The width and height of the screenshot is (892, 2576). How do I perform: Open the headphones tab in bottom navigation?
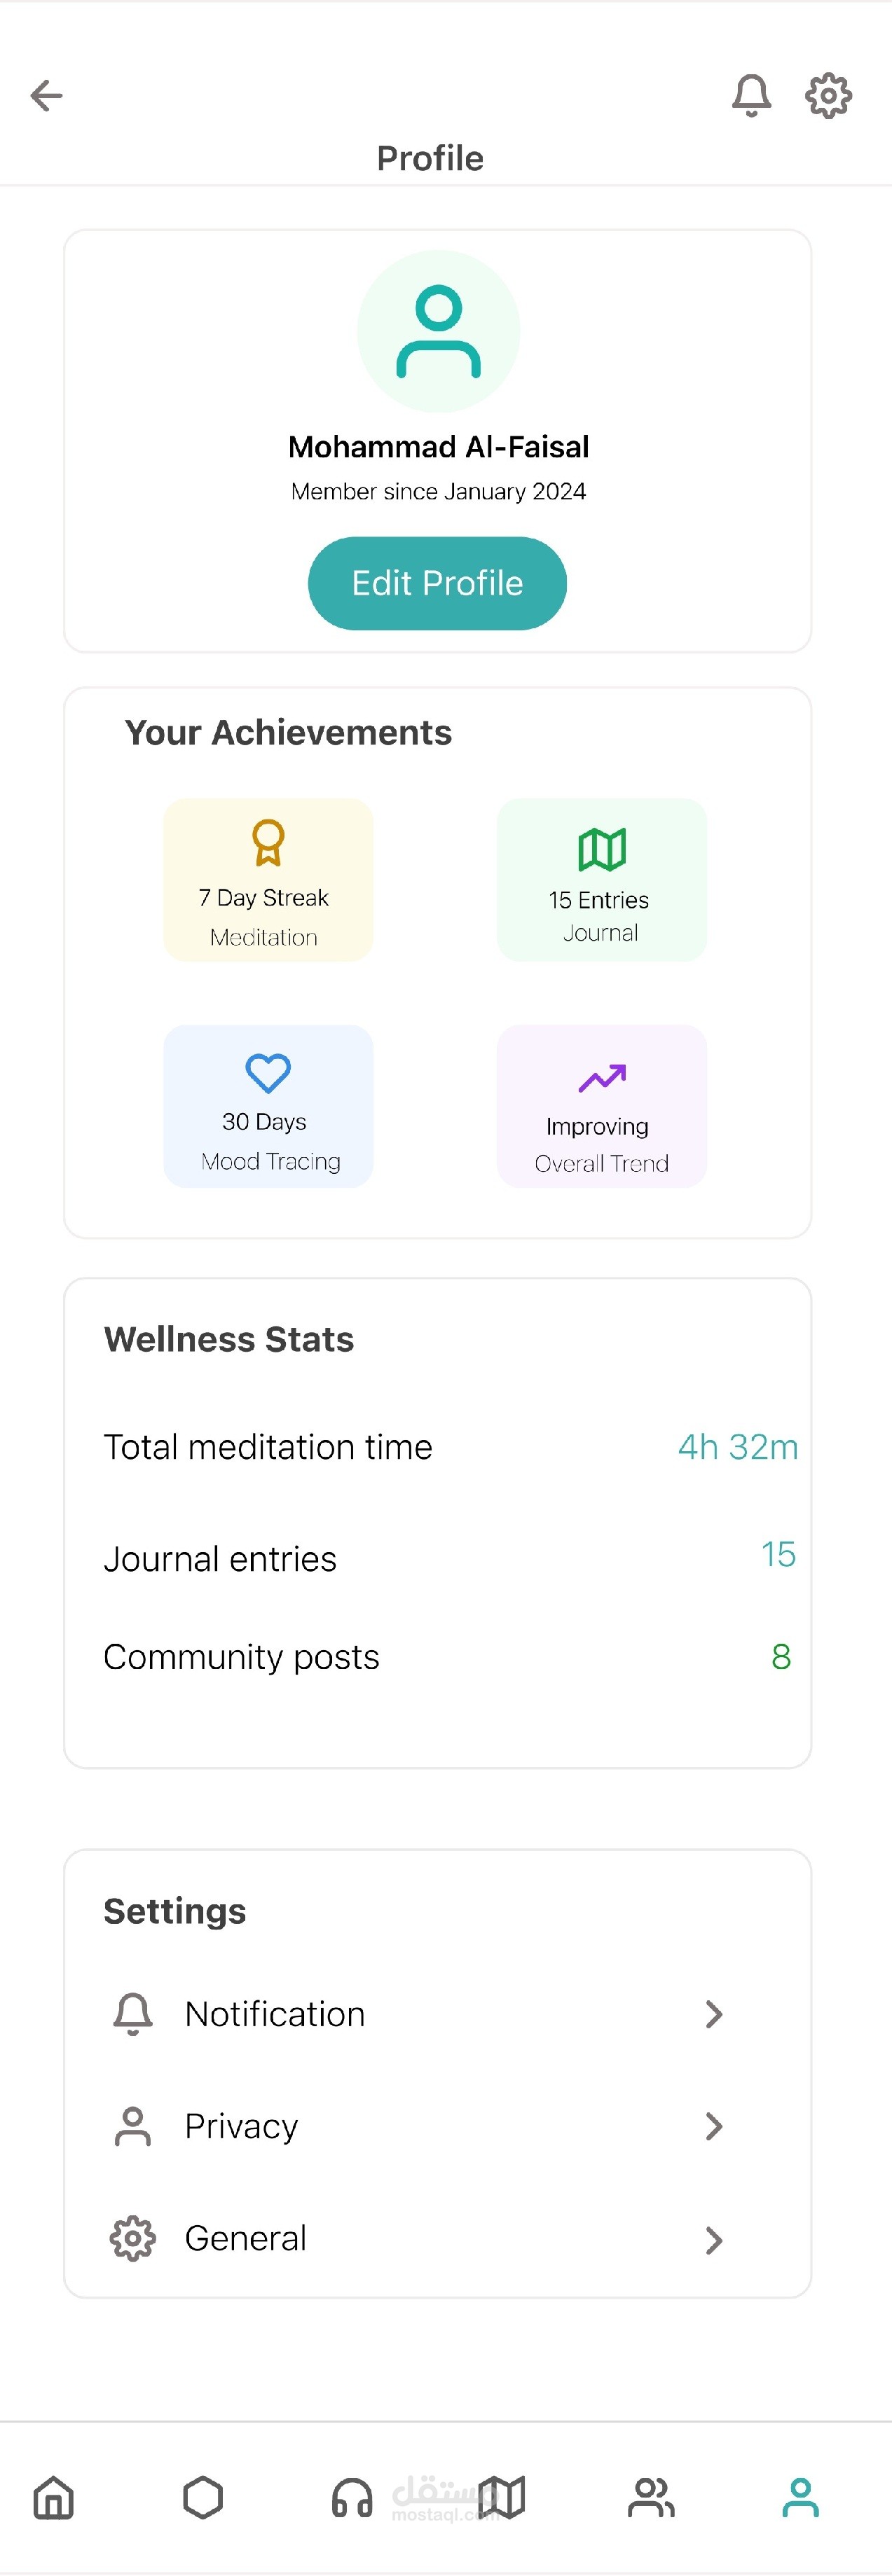pyautogui.click(x=352, y=2497)
